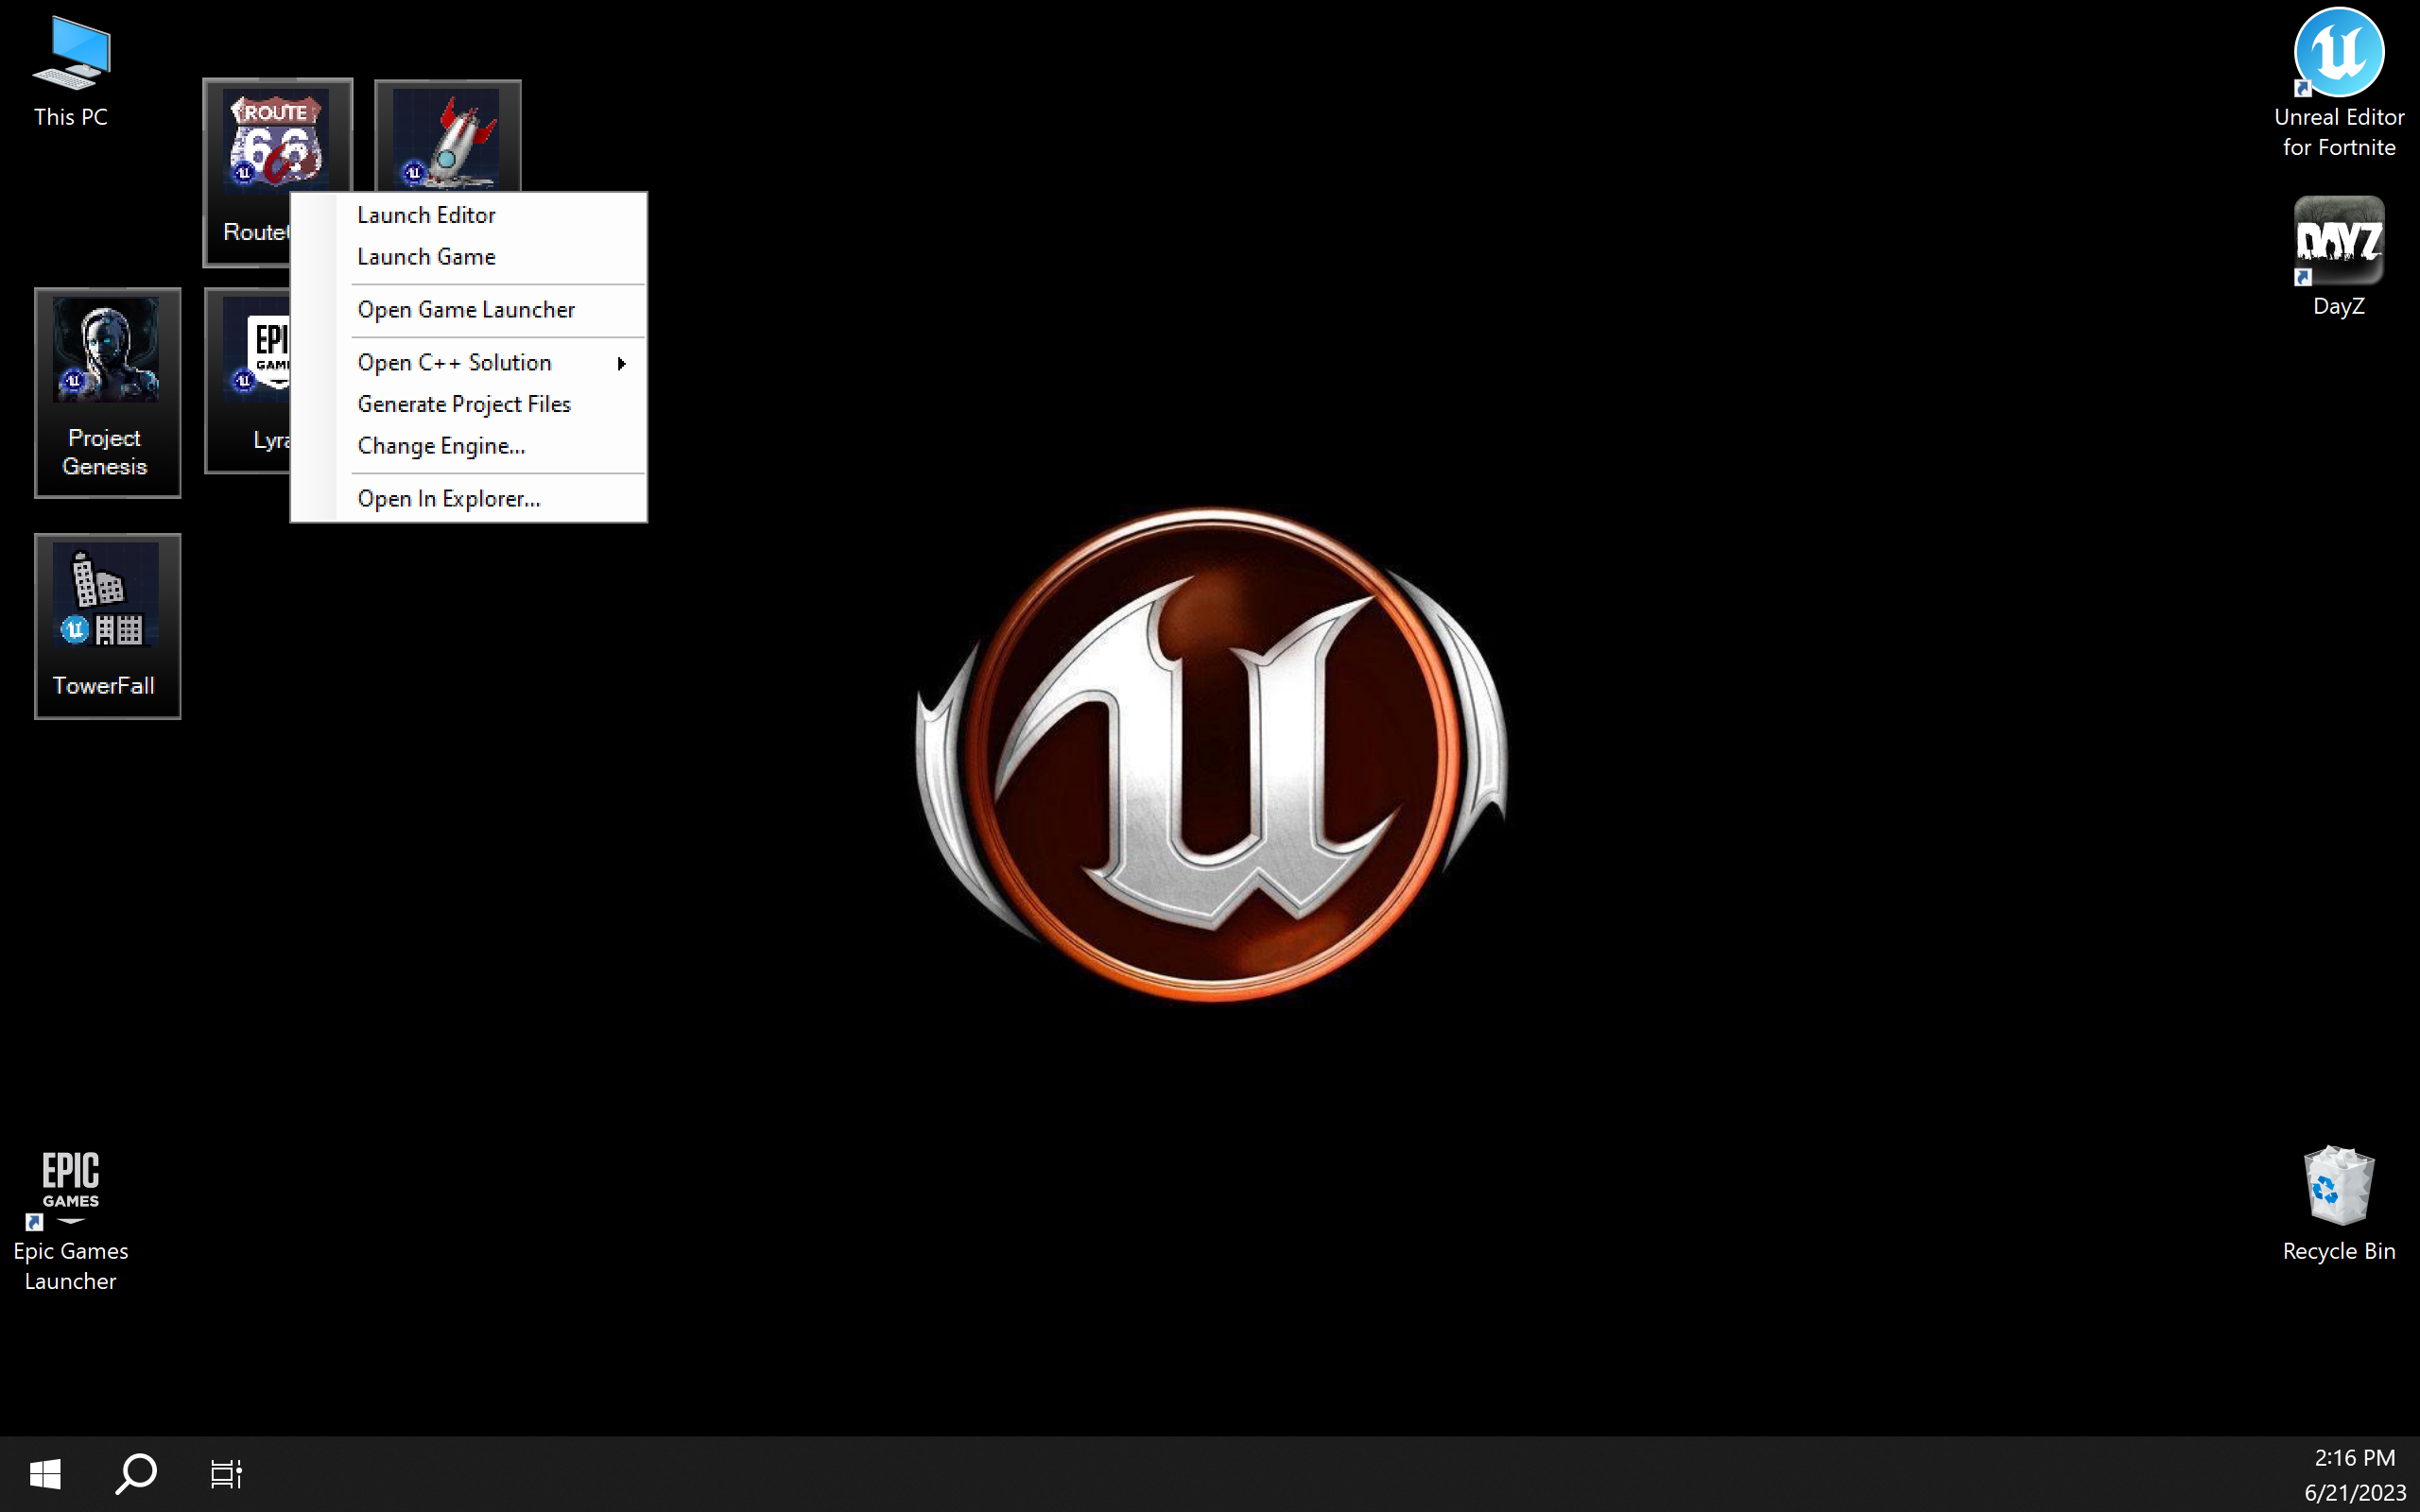Choose Launch Editor from context menu
The image size is (2420, 1512).
point(426,215)
